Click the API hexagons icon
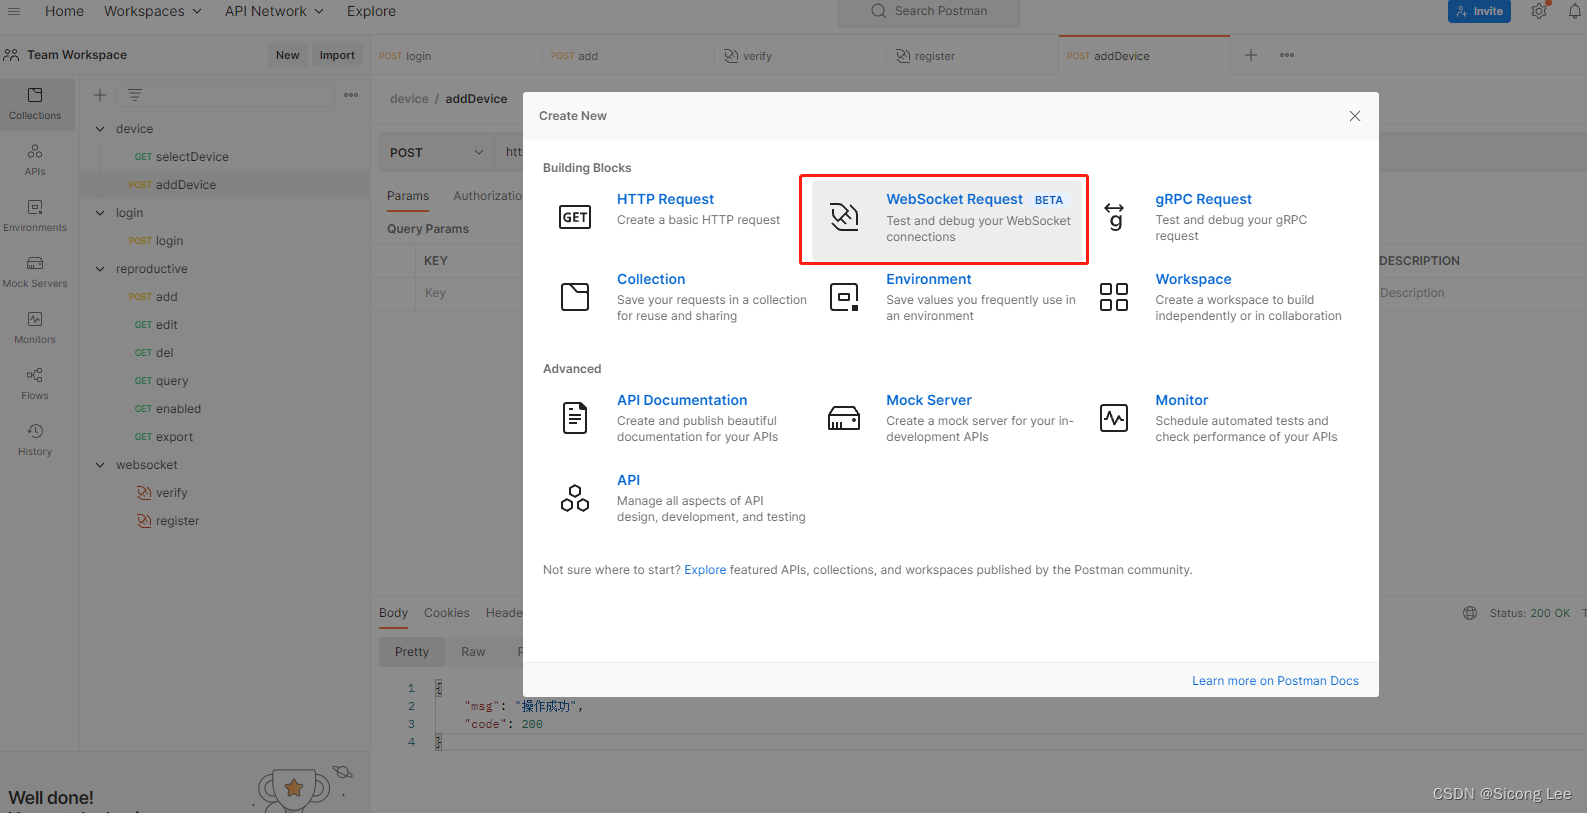Screen dimensions: 1587x813 click(x=575, y=498)
